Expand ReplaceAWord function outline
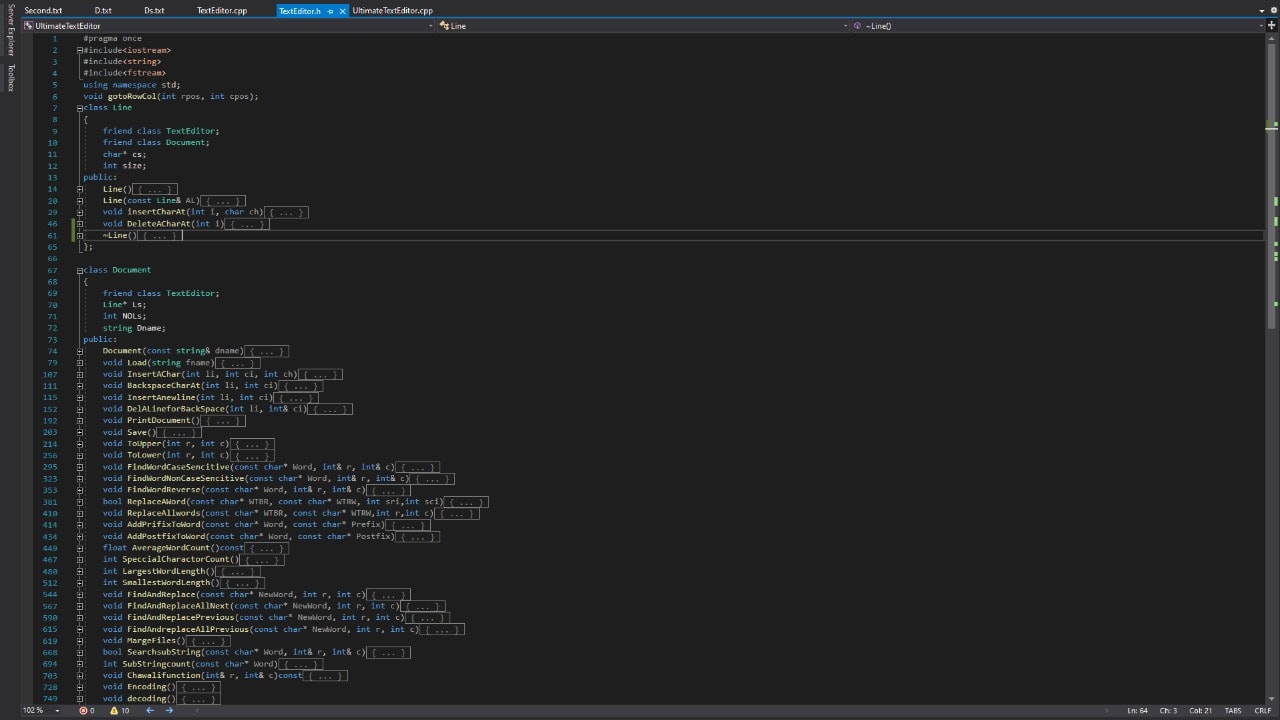This screenshot has height=720, width=1280. tap(80, 502)
